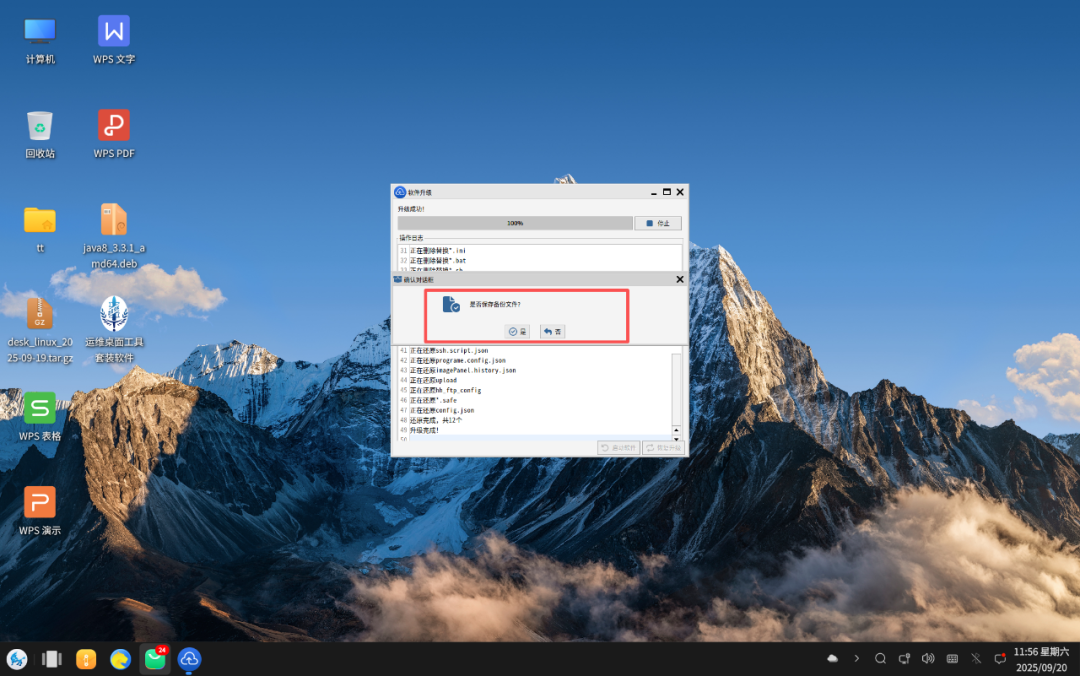The height and width of the screenshot is (676, 1080).
Task: Maximize the 软件升级 window
Action: tap(667, 192)
